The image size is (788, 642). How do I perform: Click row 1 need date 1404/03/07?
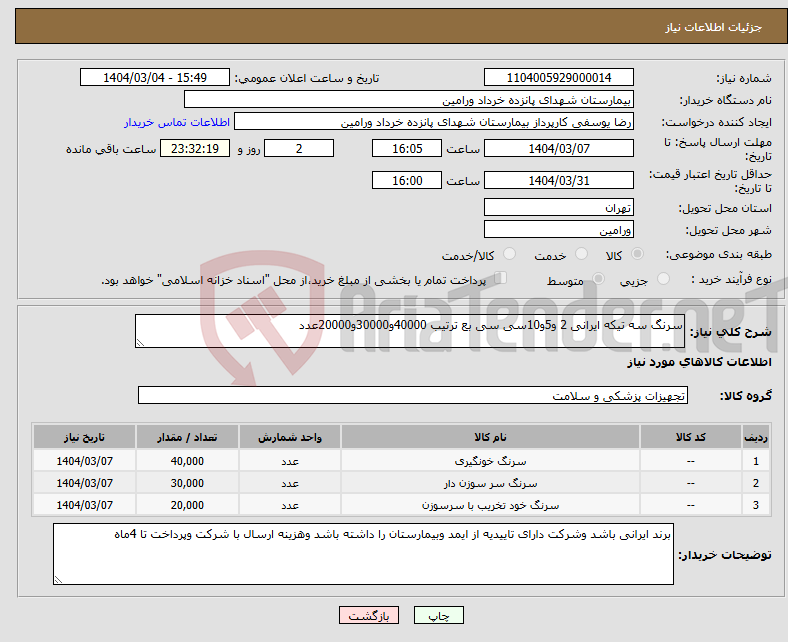pos(84,461)
